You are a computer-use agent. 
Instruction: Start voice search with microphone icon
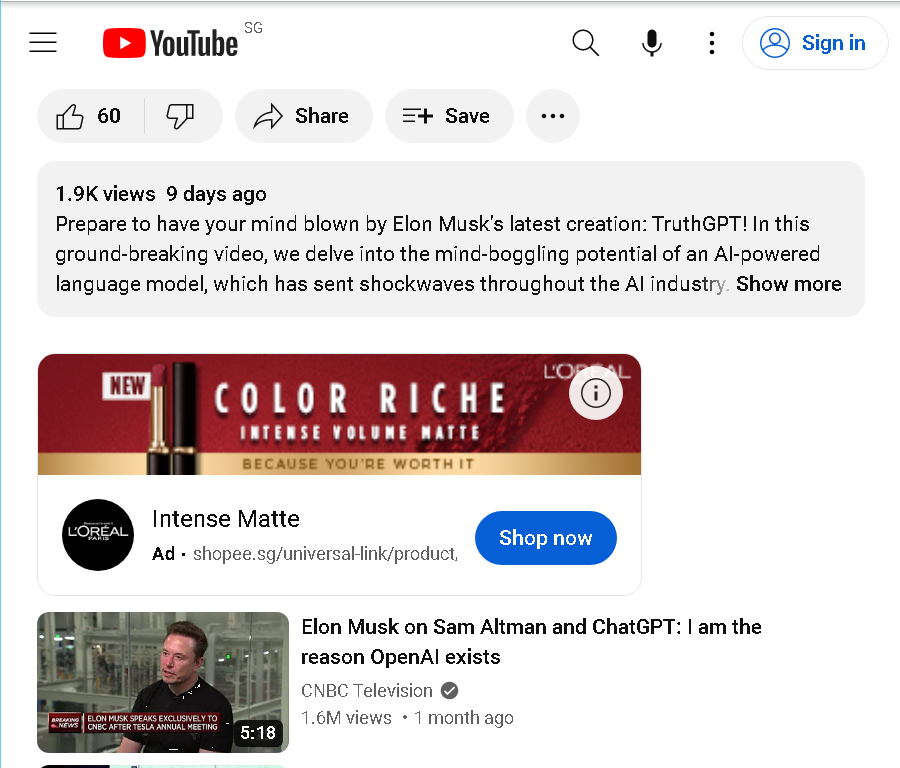pos(651,43)
